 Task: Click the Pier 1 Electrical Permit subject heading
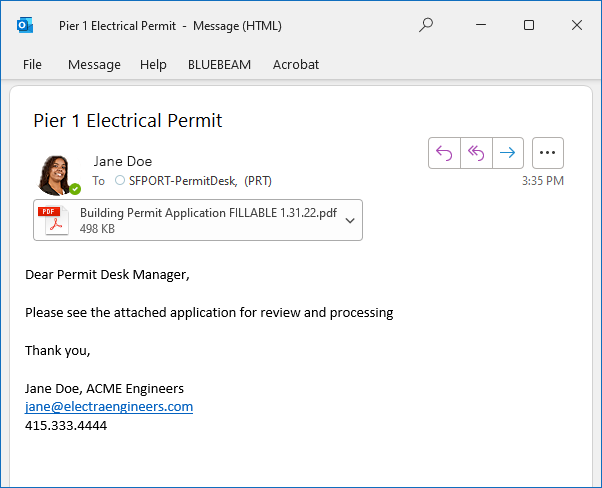pyautogui.click(x=127, y=121)
